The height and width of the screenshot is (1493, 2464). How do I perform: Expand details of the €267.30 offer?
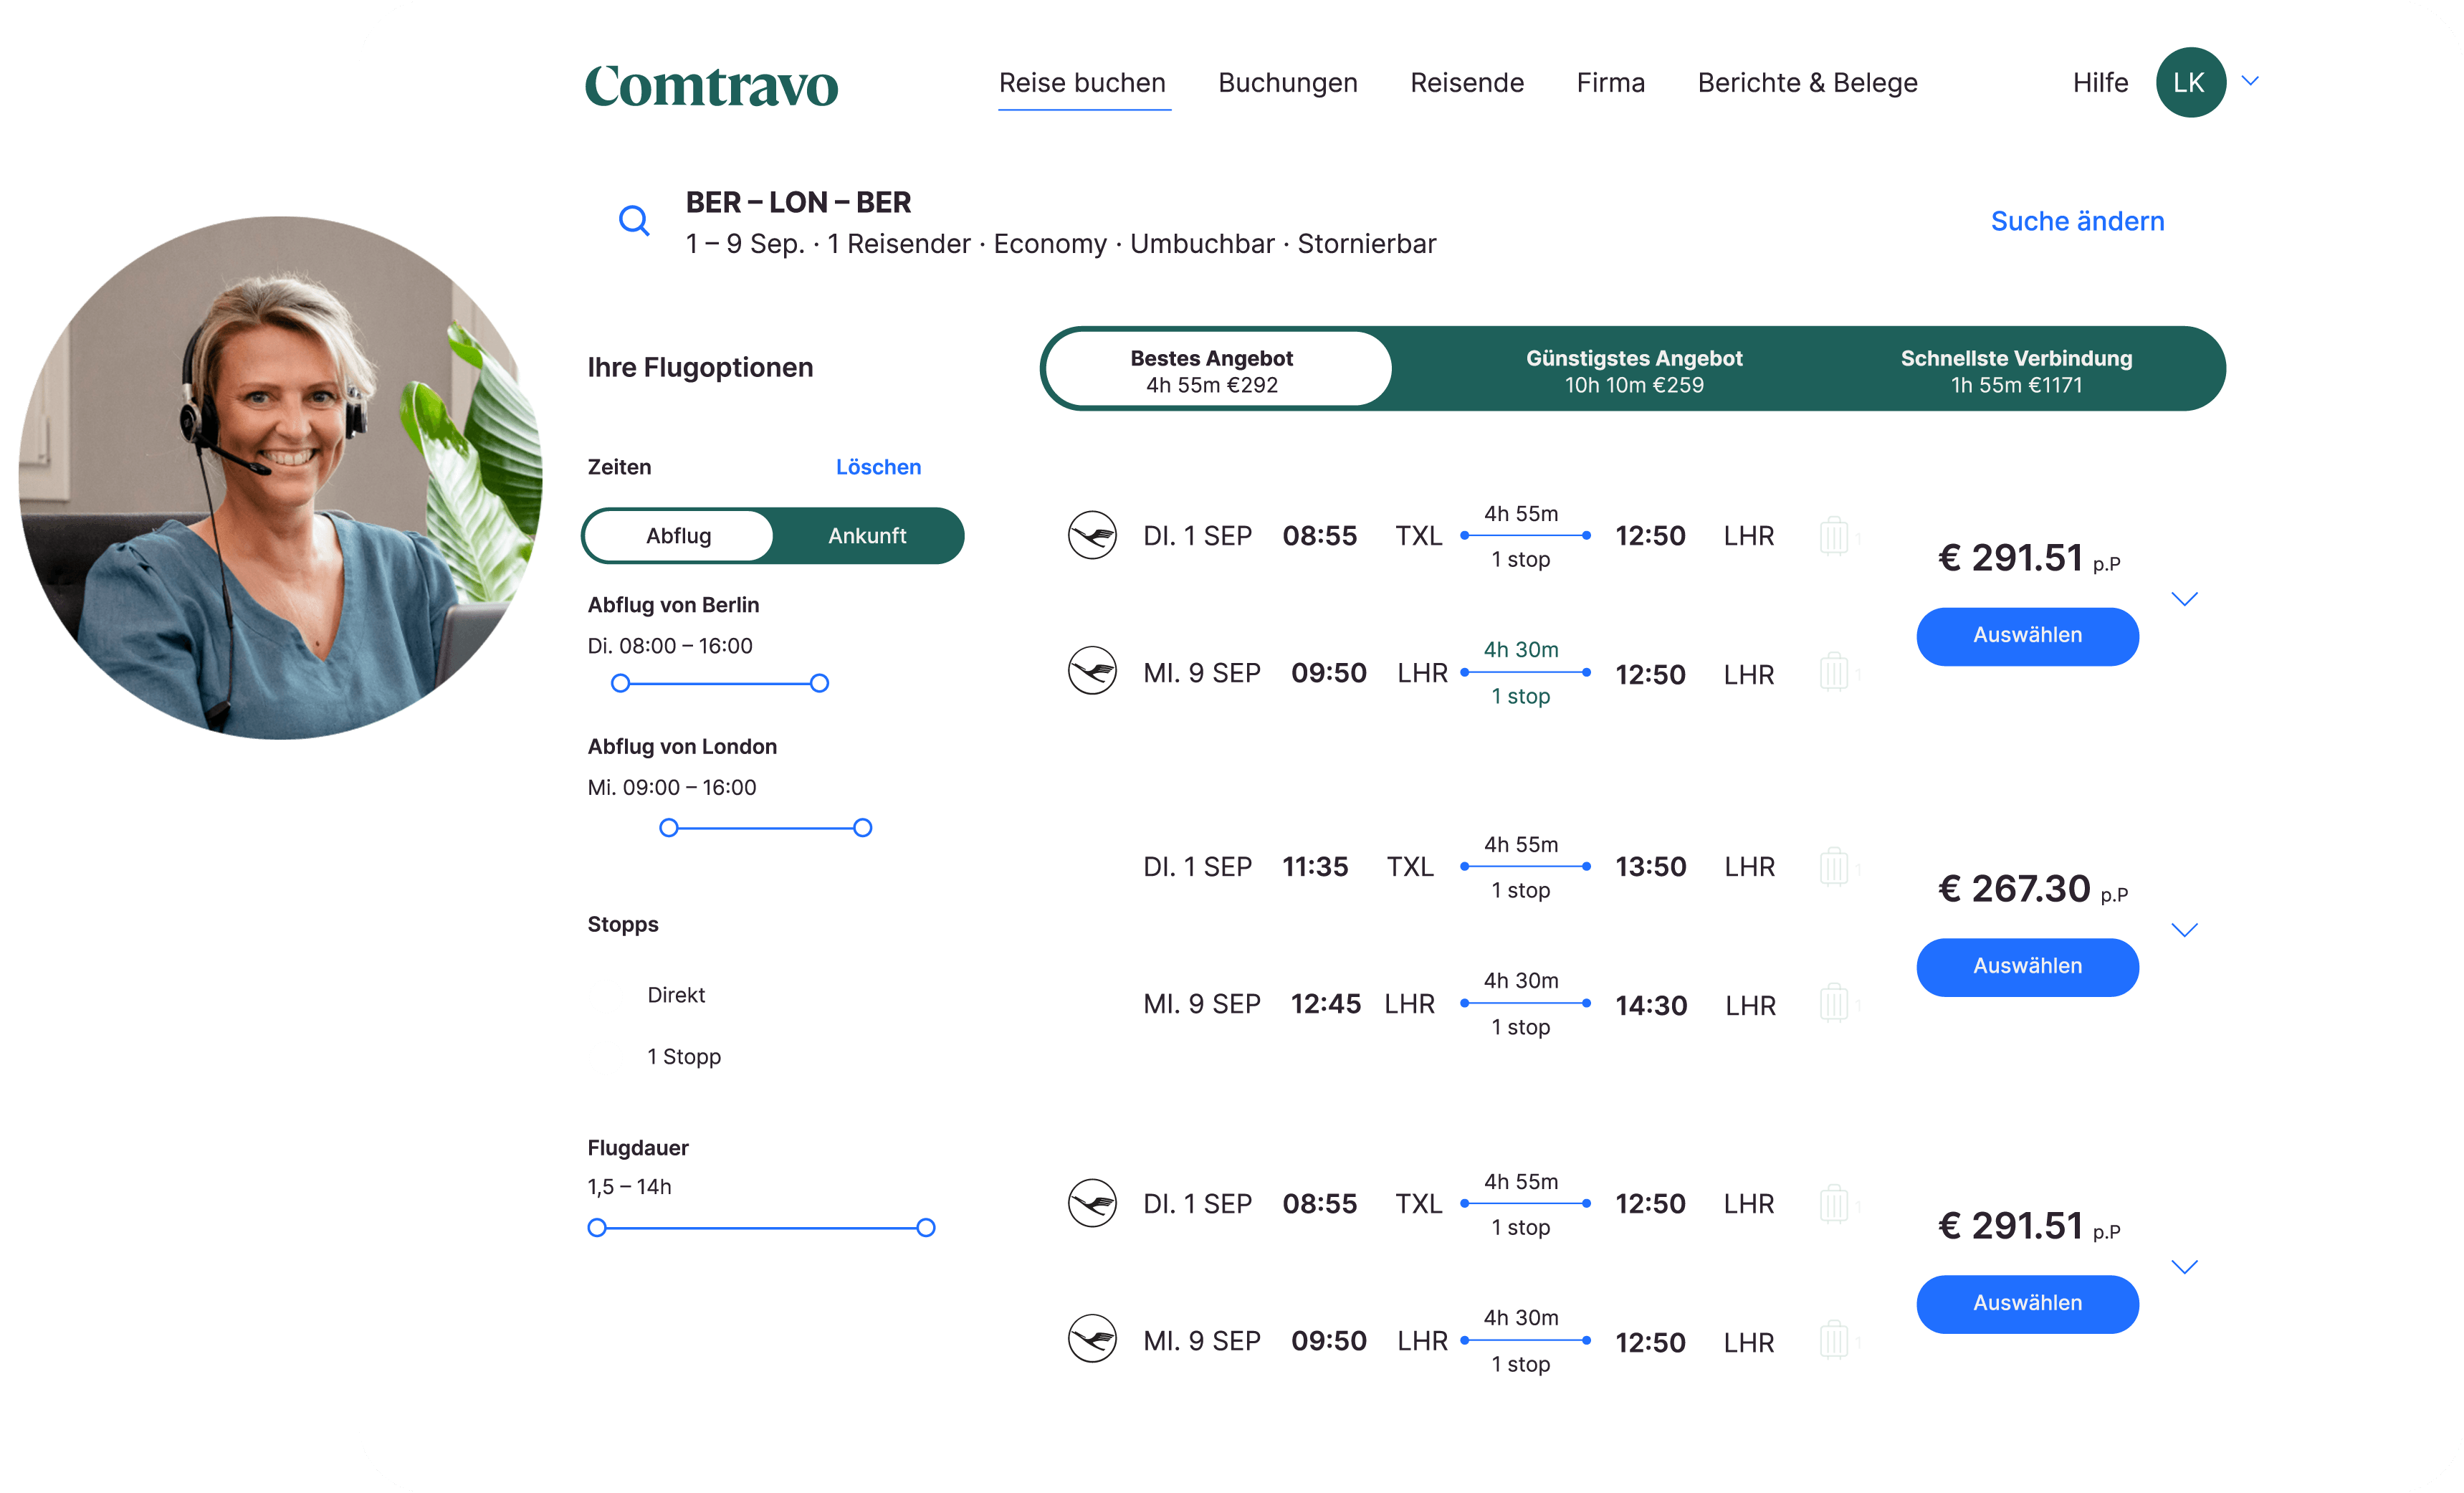2185,930
